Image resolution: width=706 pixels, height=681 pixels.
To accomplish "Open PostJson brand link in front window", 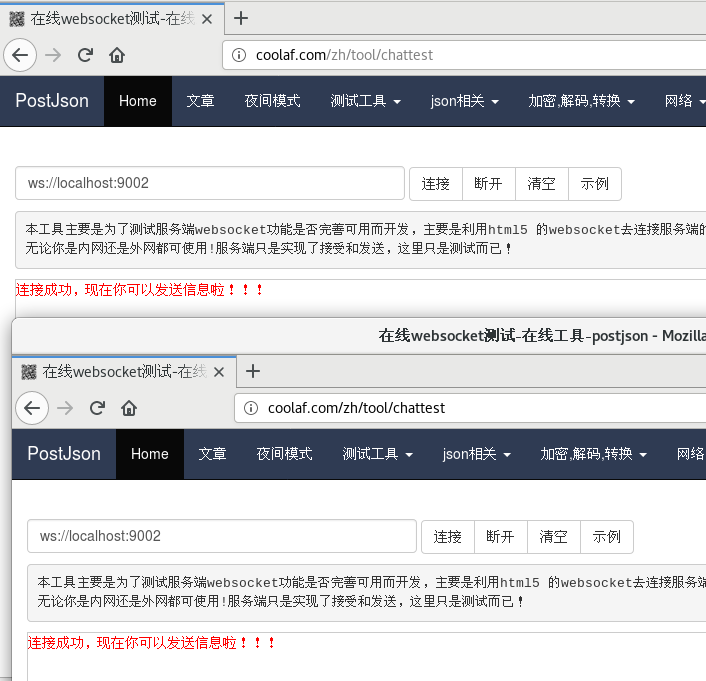I will (x=64, y=454).
